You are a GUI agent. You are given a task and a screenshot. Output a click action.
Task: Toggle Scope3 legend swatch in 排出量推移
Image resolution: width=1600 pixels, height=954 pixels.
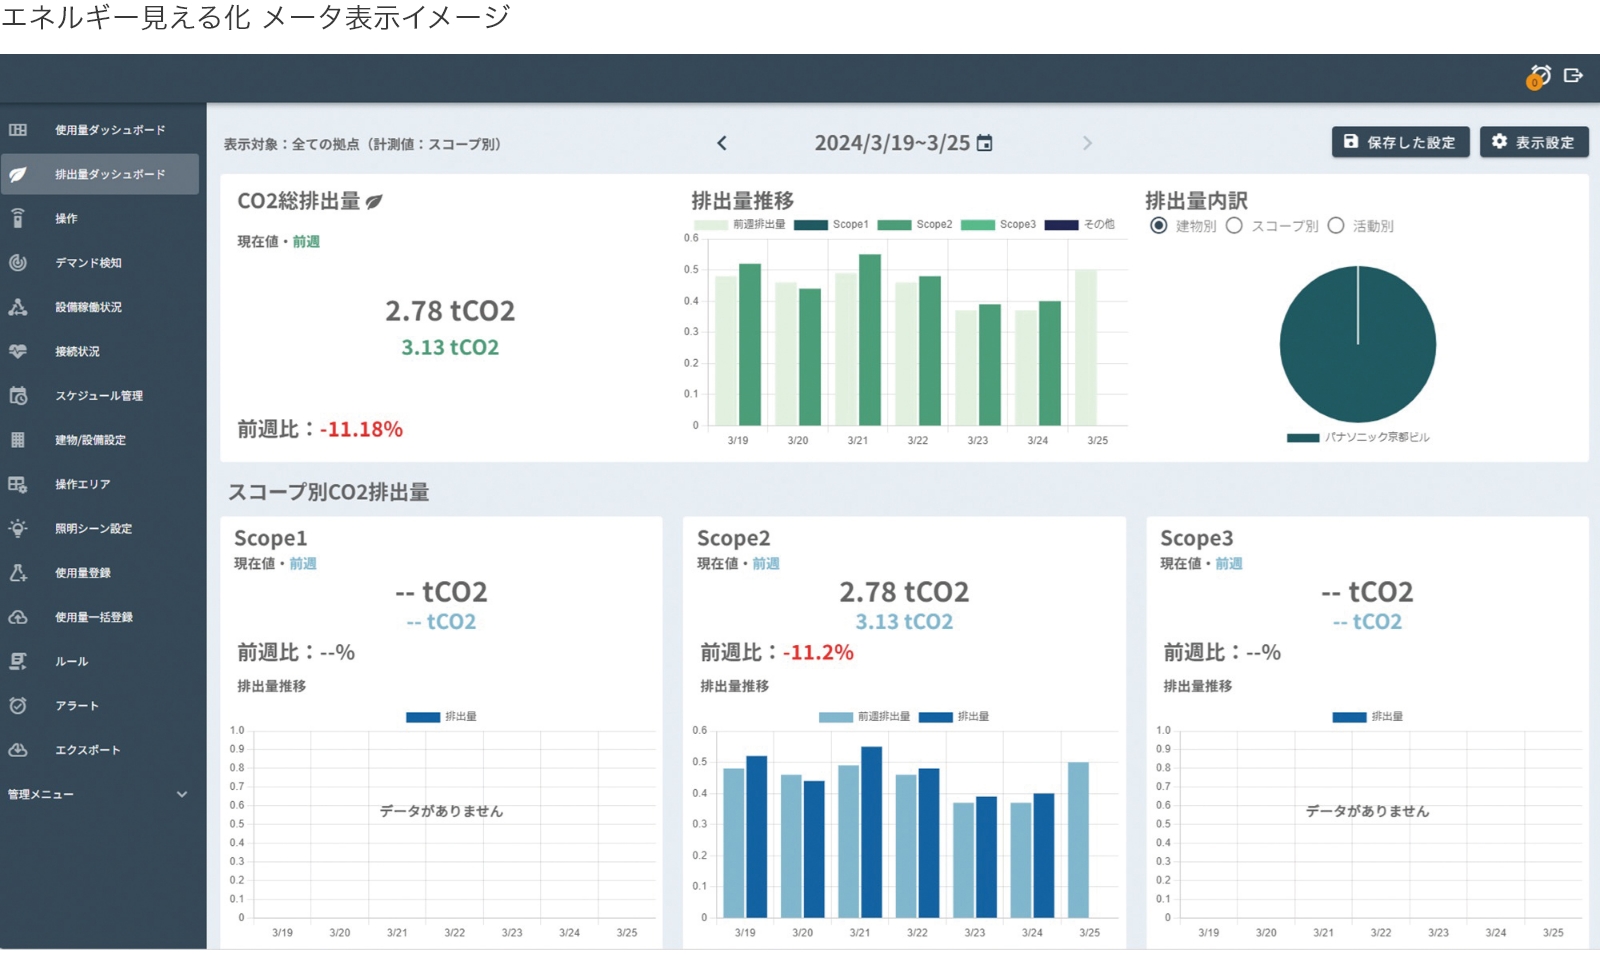(977, 225)
